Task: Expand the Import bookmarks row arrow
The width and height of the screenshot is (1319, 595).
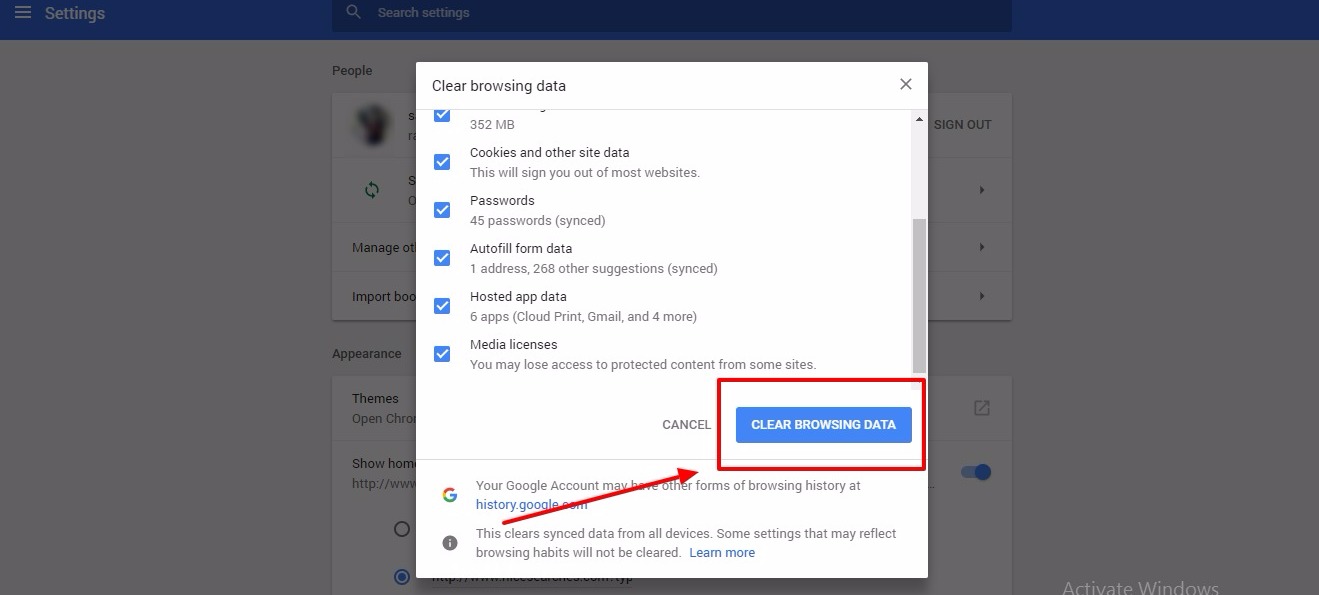Action: 982,296
